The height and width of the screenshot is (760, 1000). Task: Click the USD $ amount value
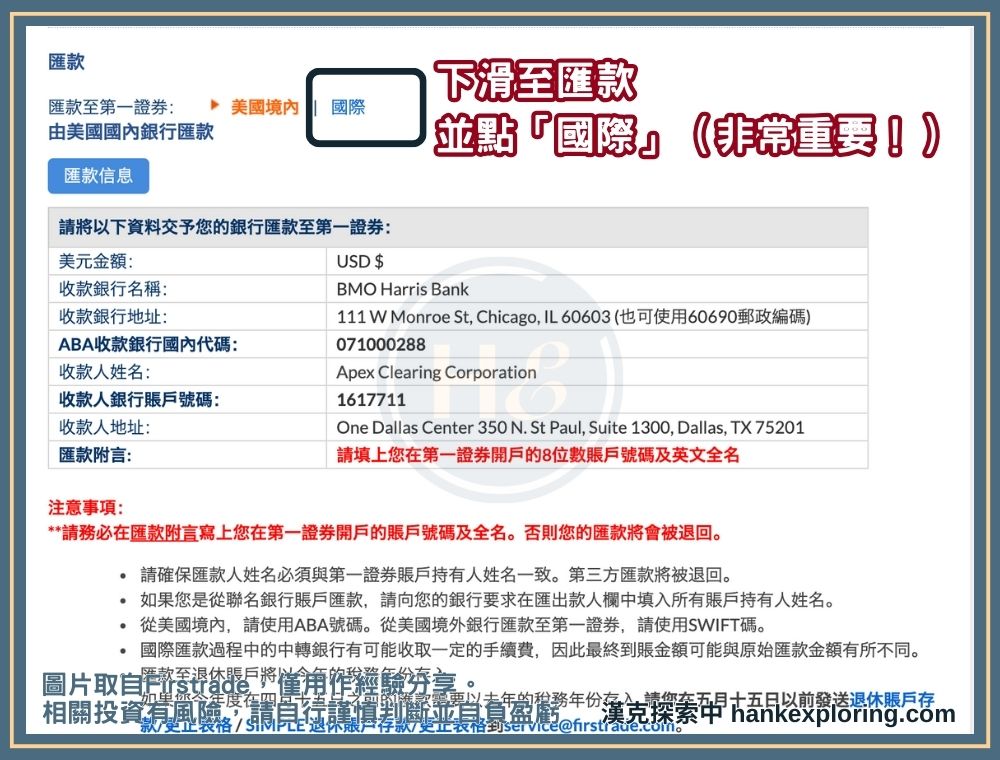pyautogui.click(x=360, y=261)
